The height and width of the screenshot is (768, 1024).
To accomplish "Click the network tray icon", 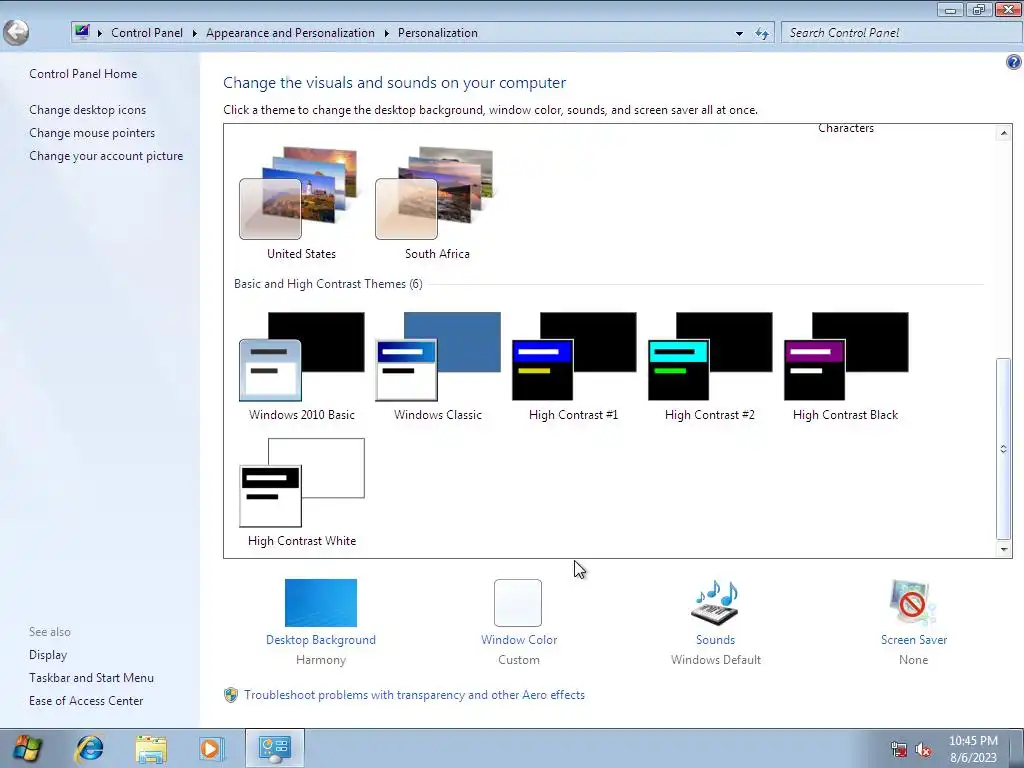I will [x=899, y=750].
